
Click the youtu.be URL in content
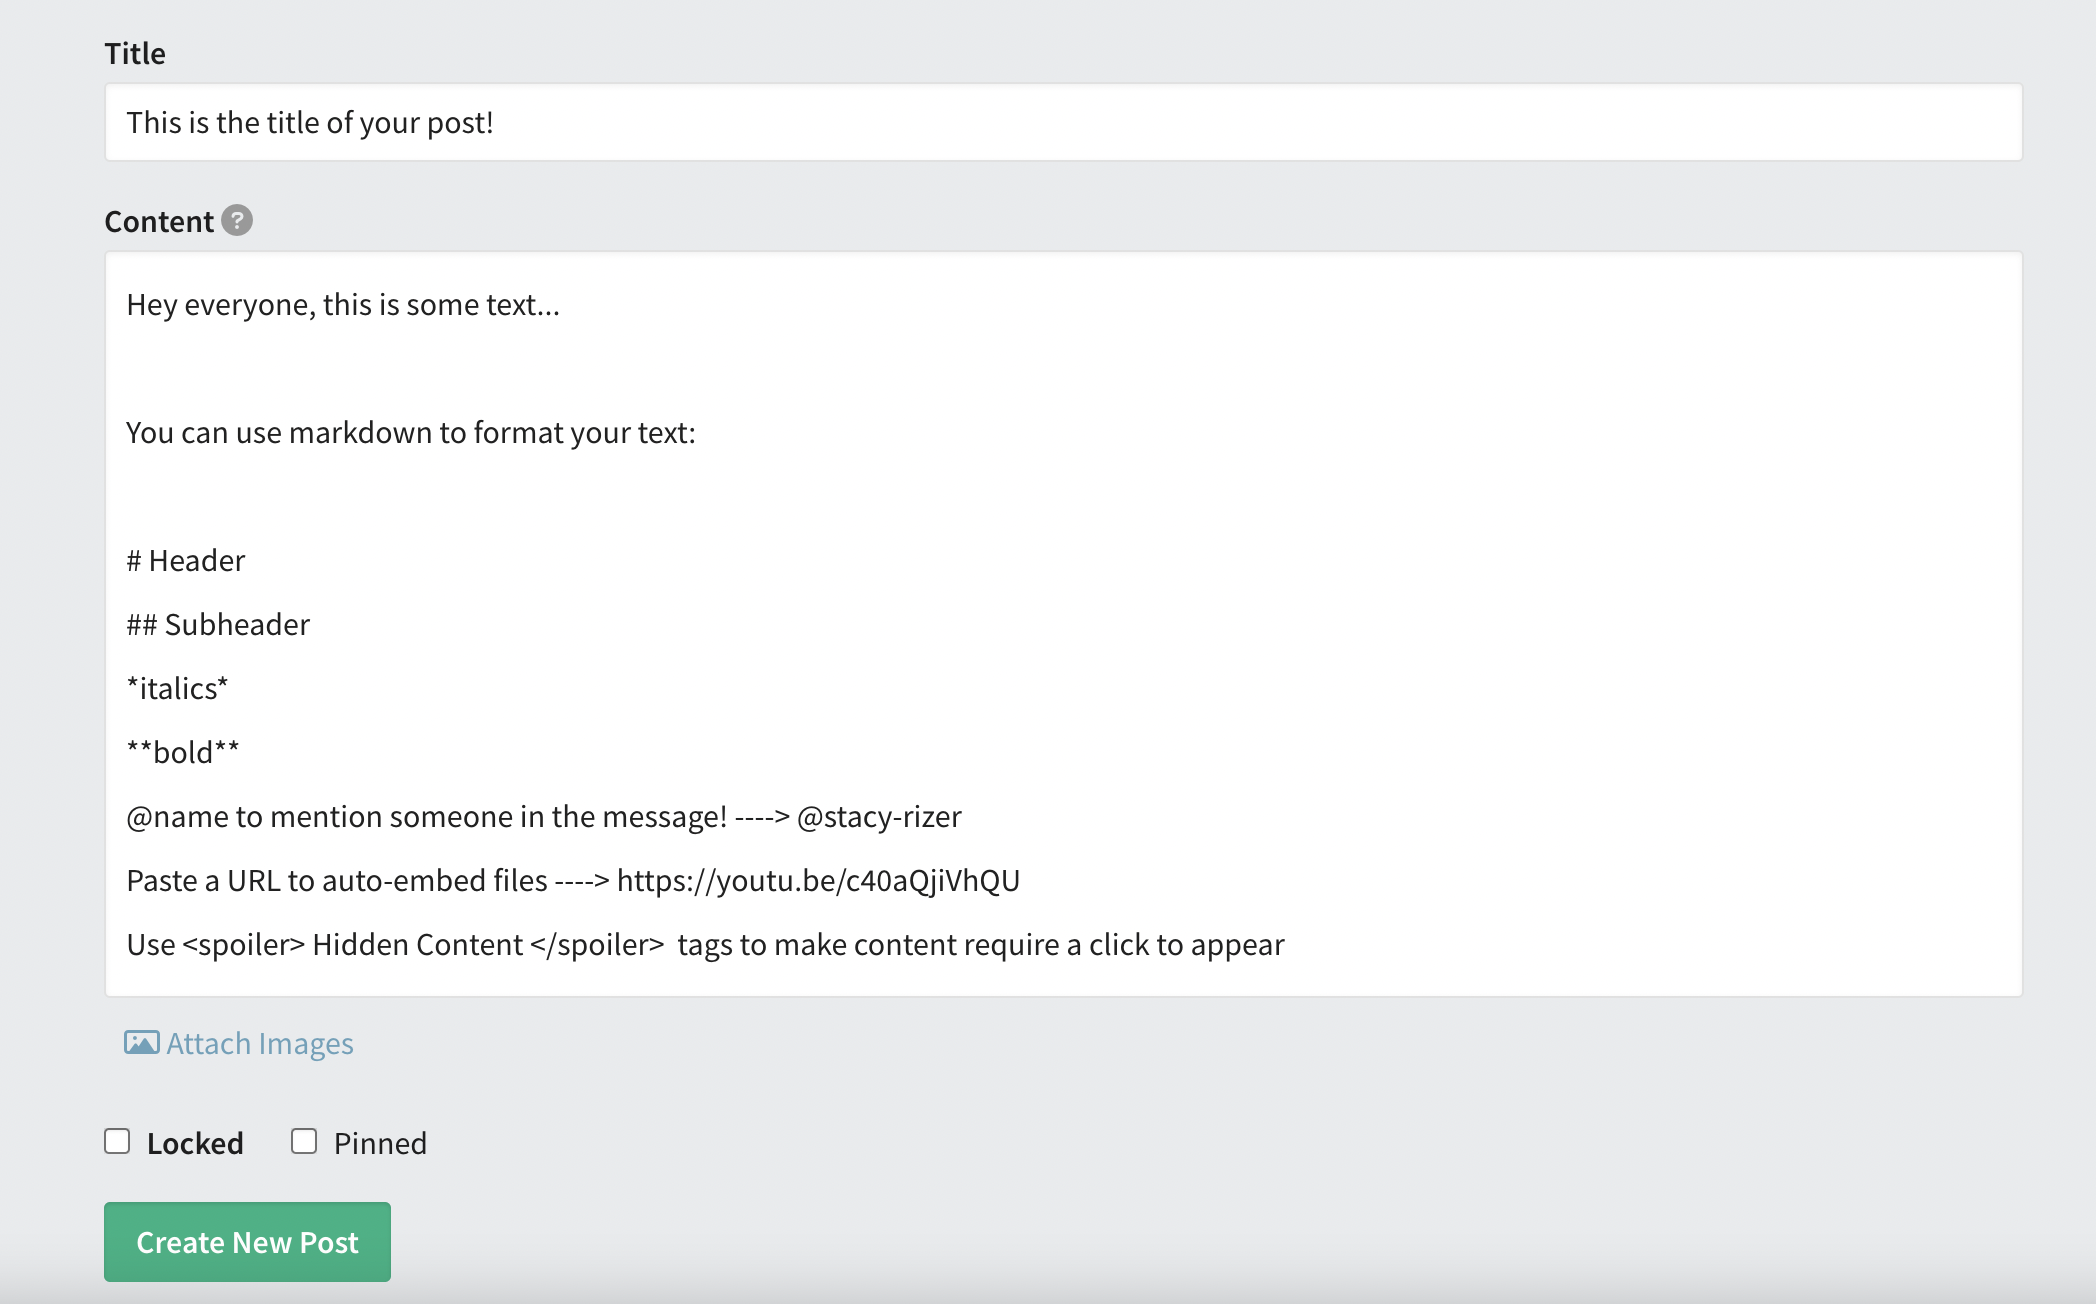tap(818, 881)
